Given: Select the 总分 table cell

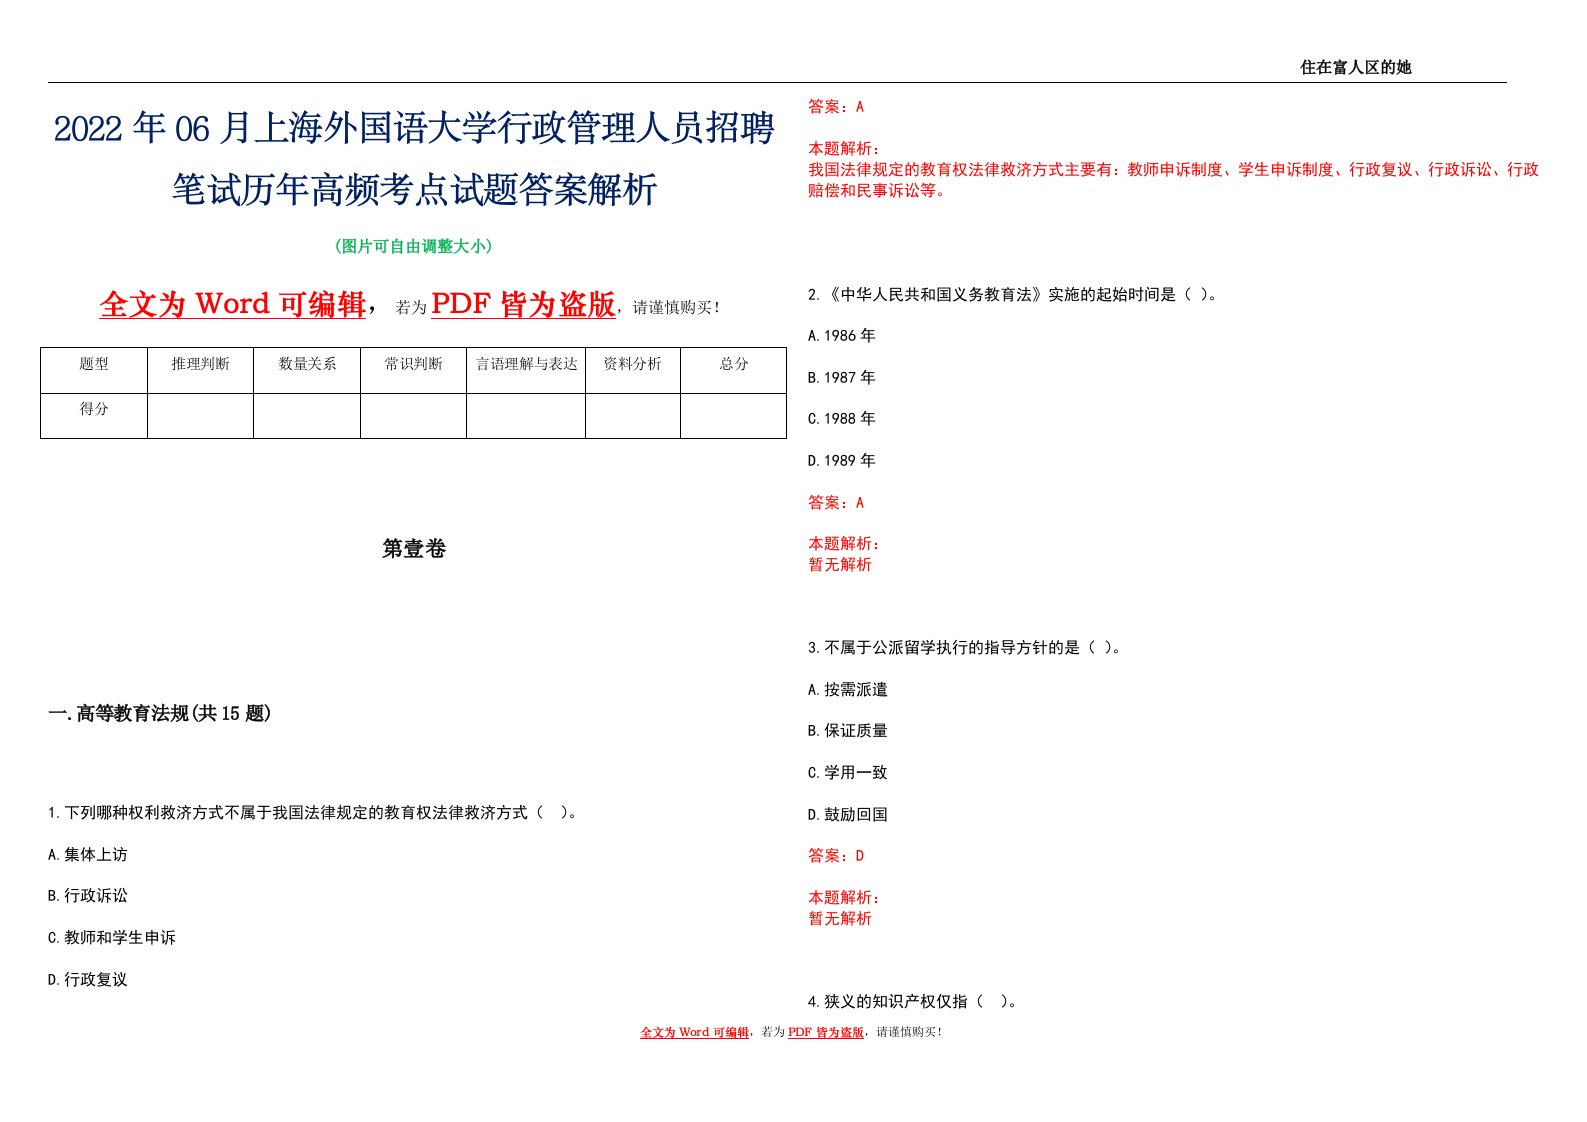Looking at the screenshot, I should point(734,370).
